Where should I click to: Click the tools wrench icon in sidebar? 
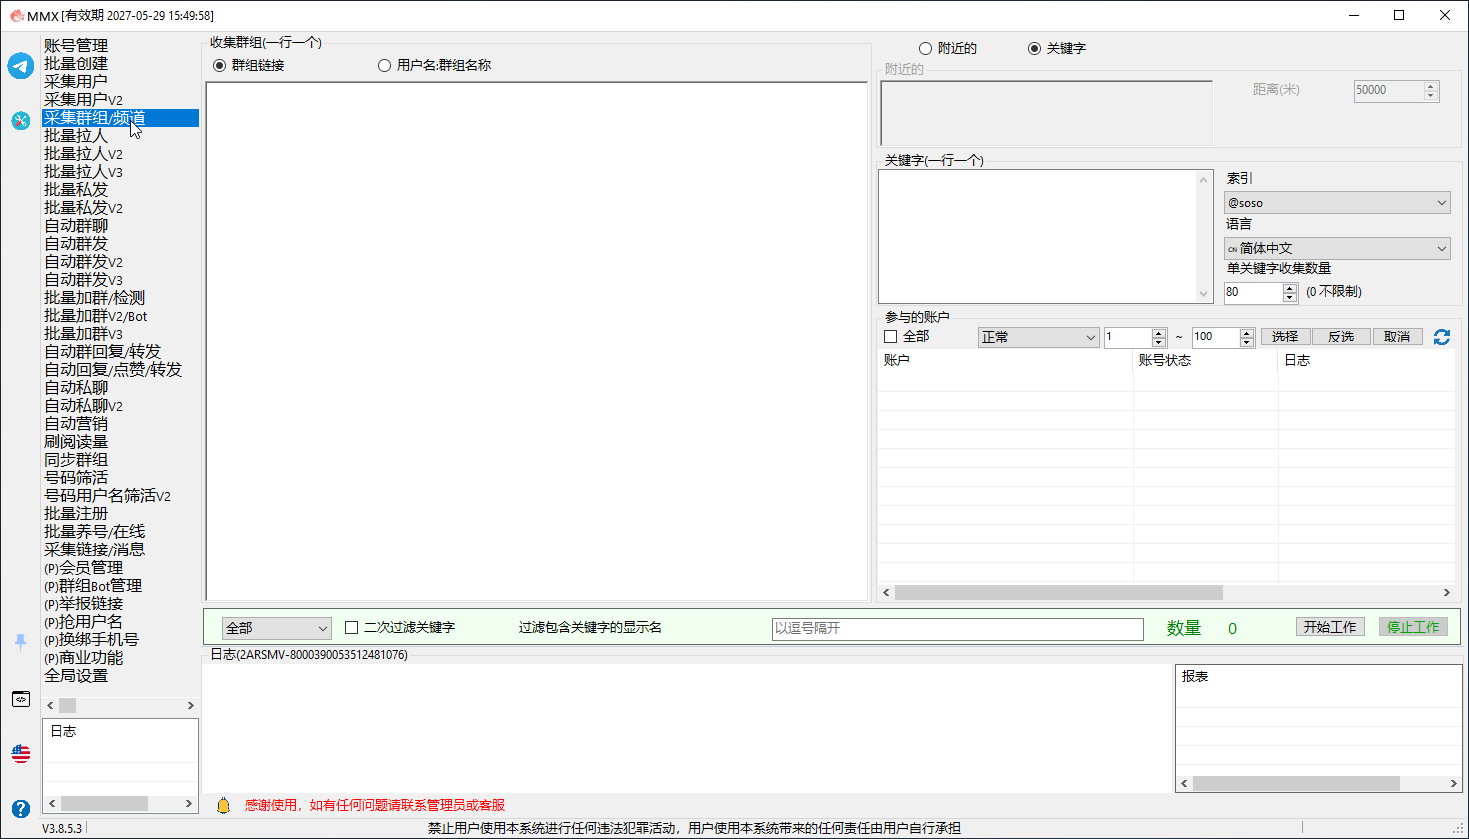point(21,121)
